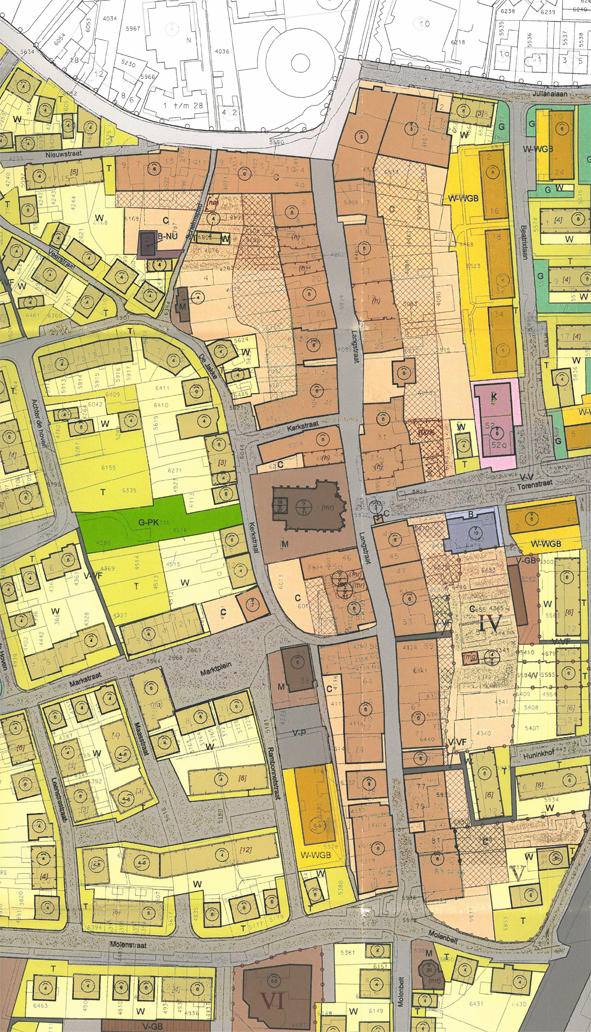The image size is (591, 1032).
Task: Click the 'K' label in pink zone
Action: 492,399
